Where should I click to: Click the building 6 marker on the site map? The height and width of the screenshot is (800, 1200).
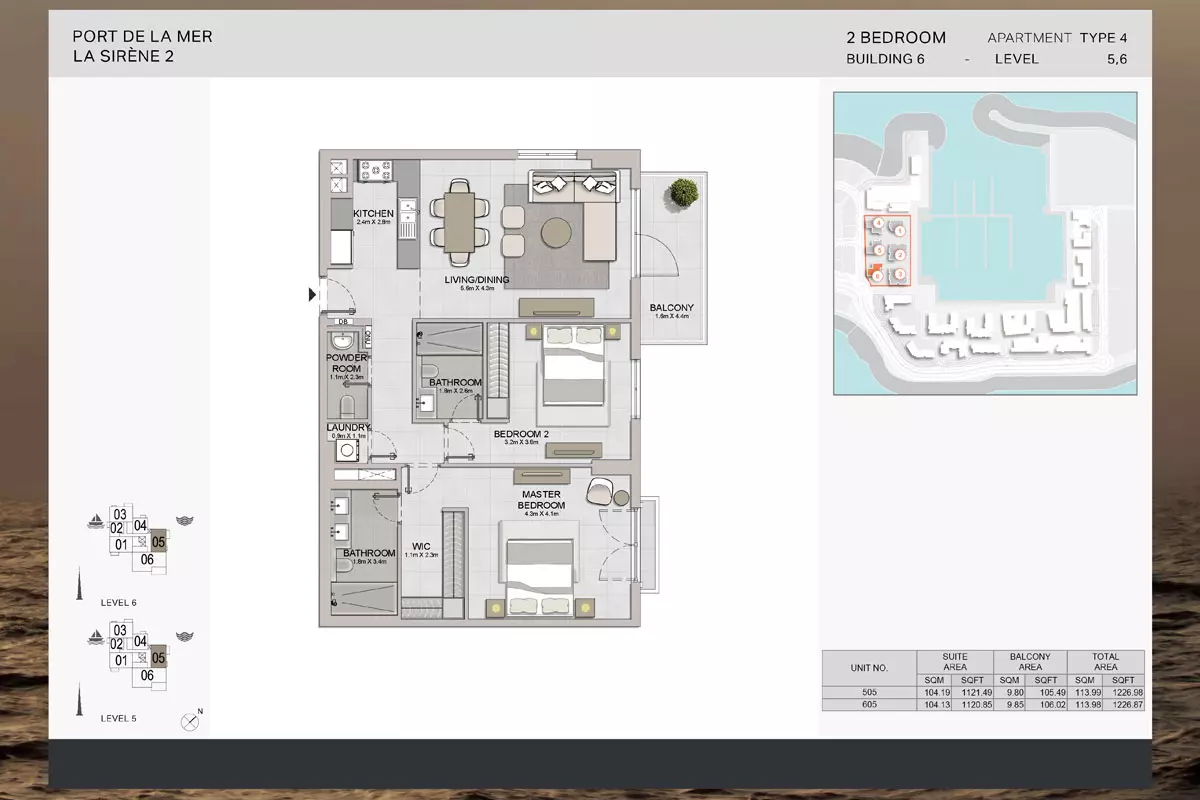coord(877,276)
